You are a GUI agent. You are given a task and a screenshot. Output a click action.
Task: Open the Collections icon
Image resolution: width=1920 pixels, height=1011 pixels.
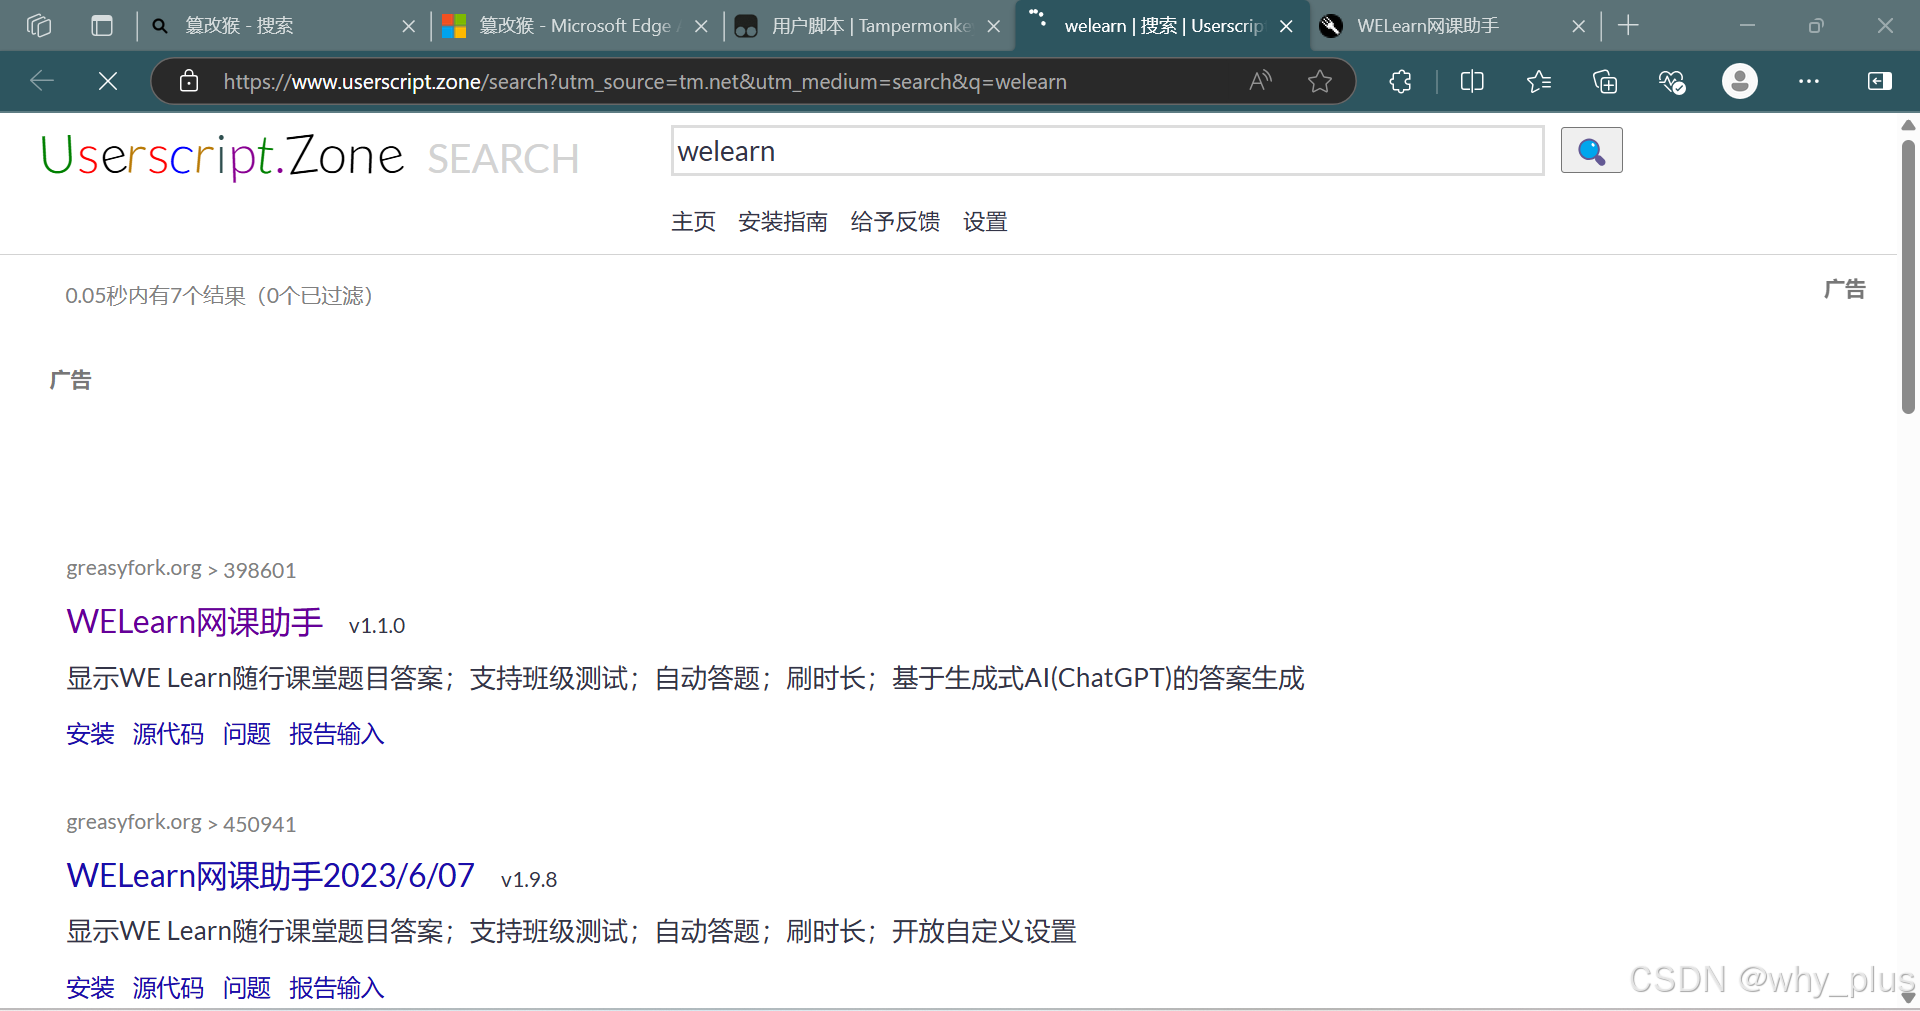point(1605,81)
